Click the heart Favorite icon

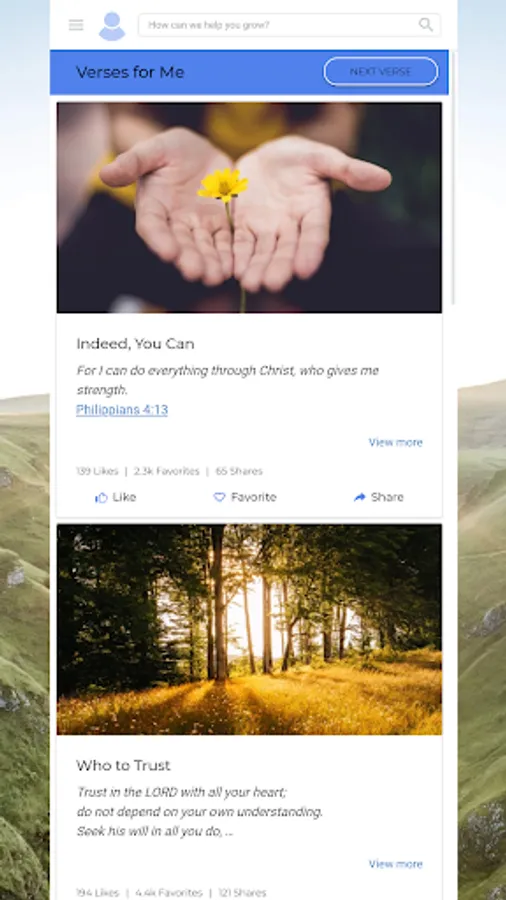click(x=219, y=497)
